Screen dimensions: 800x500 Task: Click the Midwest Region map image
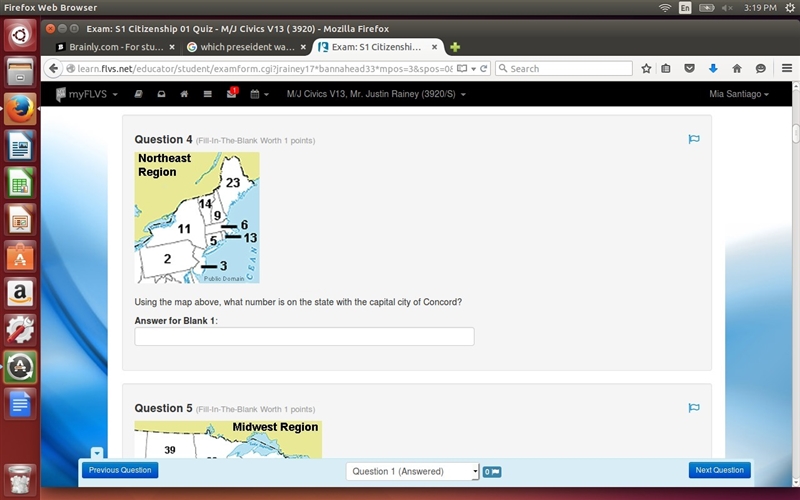pyautogui.click(x=228, y=439)
